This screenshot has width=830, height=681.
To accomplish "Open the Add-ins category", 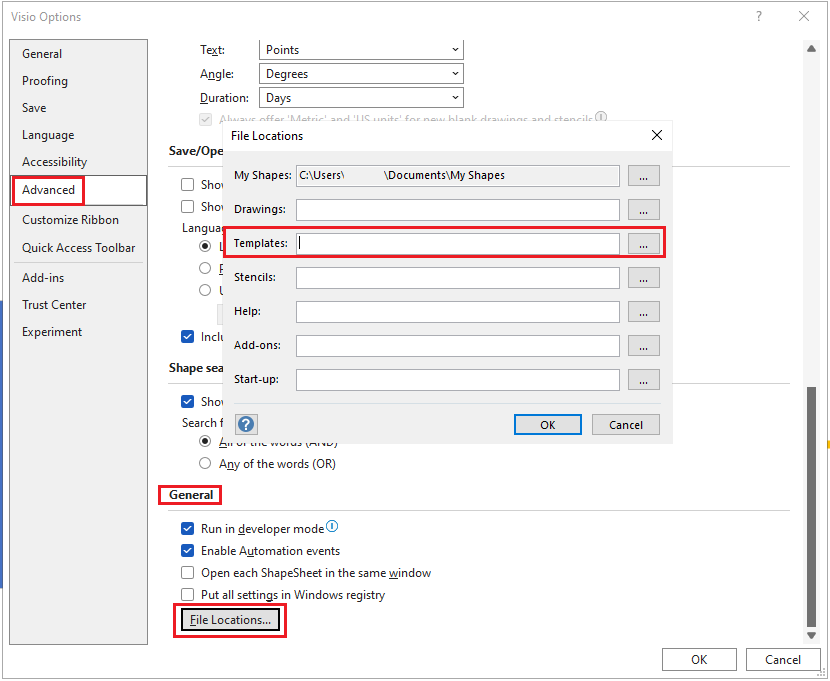I will click(78, 278).
